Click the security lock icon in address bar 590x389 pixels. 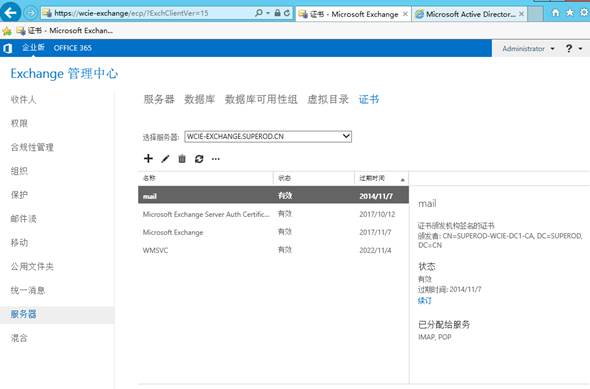[277, 13]
